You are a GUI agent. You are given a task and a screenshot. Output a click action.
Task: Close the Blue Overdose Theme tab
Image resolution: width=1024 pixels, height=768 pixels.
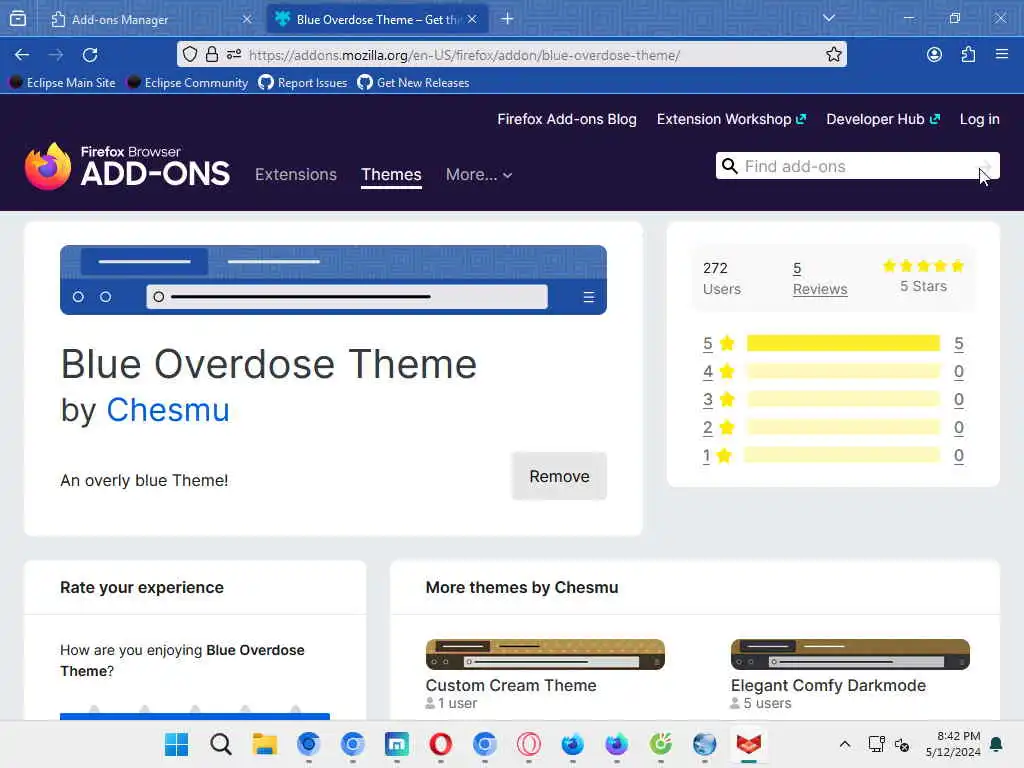coord(472,20)
